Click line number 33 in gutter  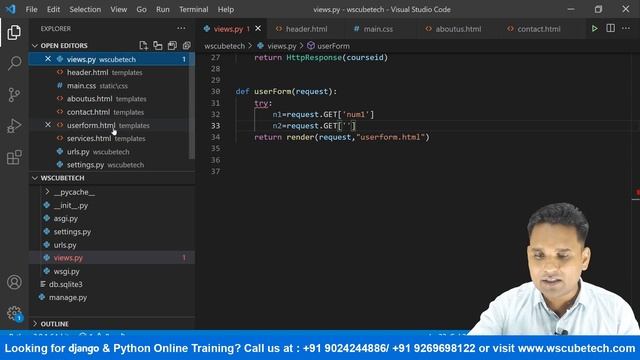(216, 126)
